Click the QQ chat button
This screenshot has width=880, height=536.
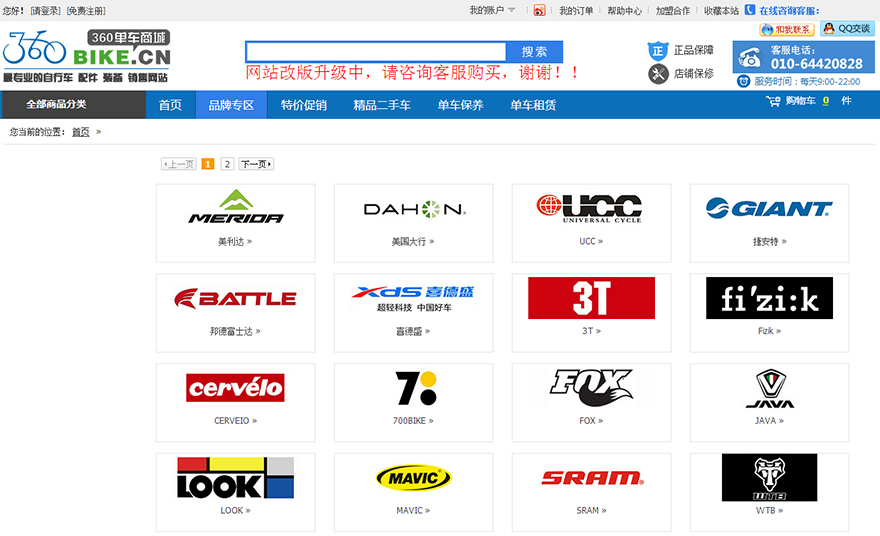pos(847,29)
